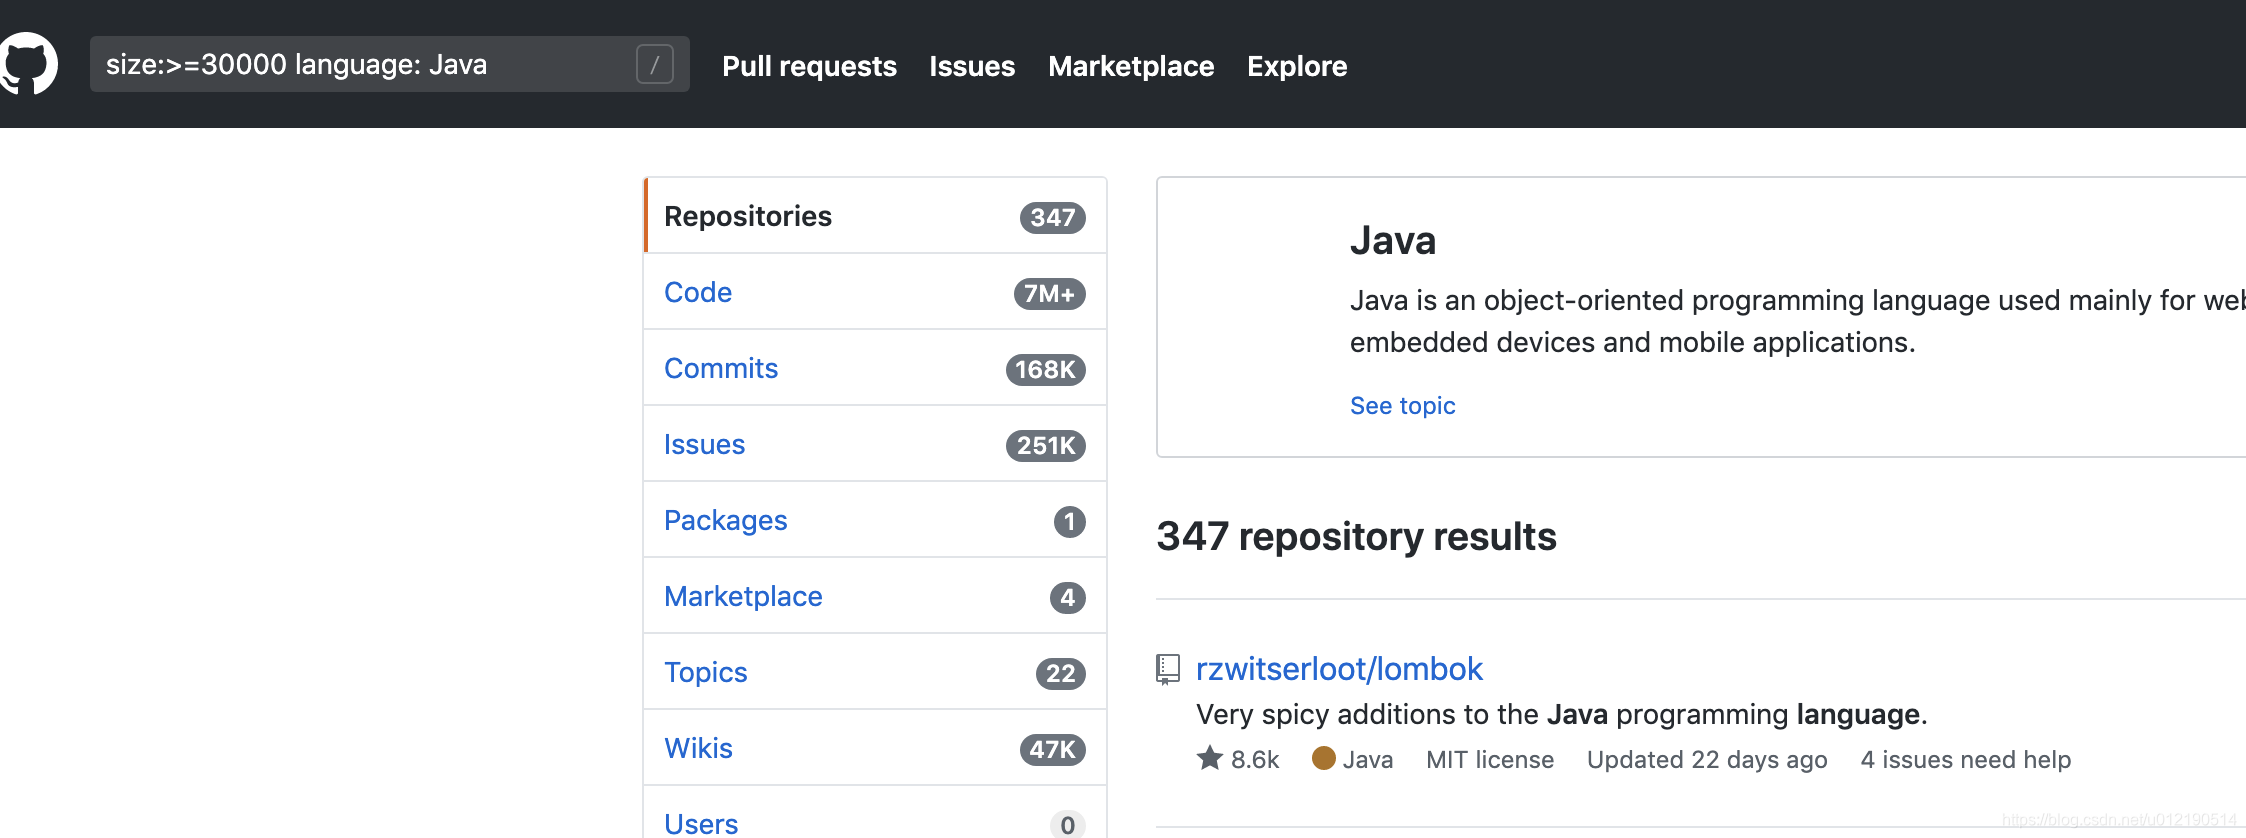Click the GitHub Octocat logo
Viewport: 2246px width, 838px height.
coord(28,64)
